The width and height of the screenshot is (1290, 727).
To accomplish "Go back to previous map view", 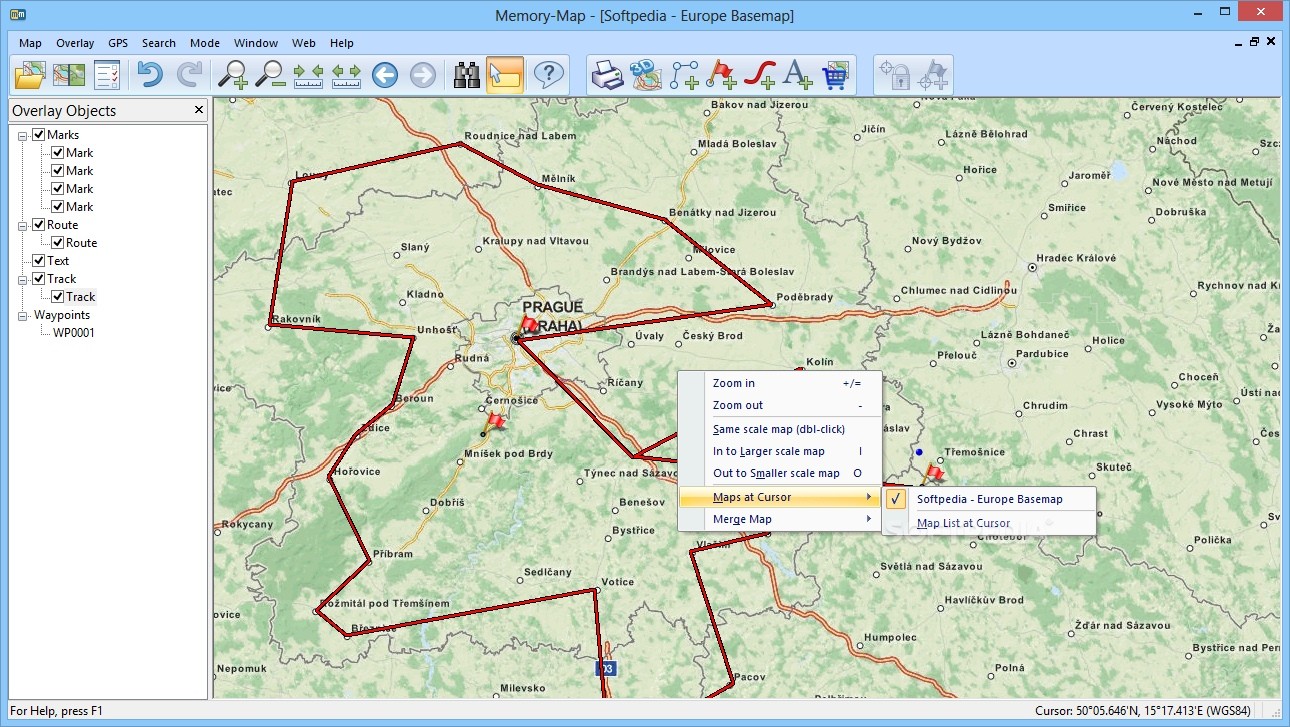I will point(385,75).
